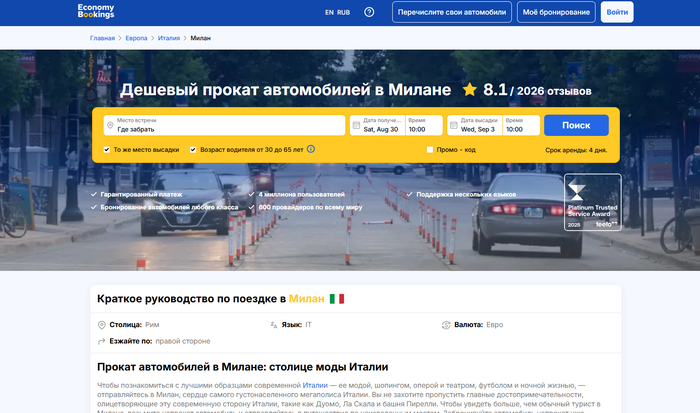The image size is (700, 413).
Task: Click '4 миллиона пользователей' feature text
Action: pos(302,195)
